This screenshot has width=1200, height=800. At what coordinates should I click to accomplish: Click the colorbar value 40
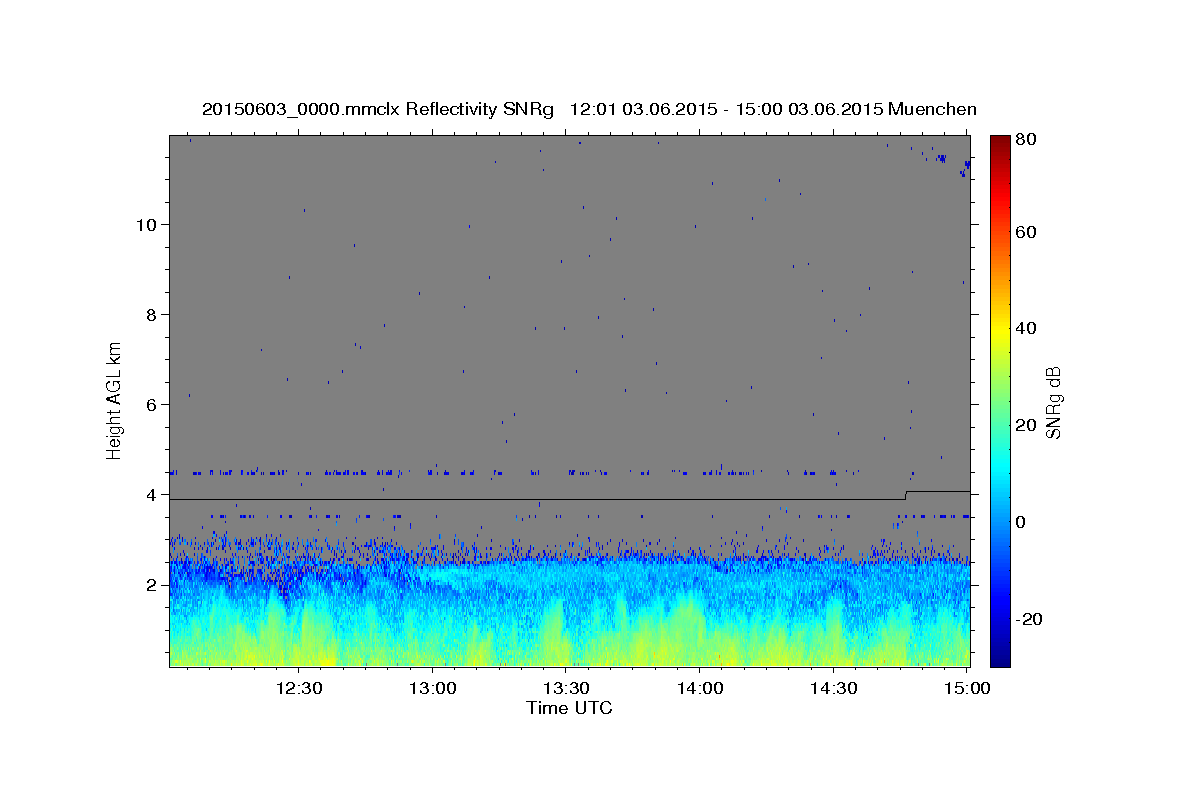[x=1025, y=328]
